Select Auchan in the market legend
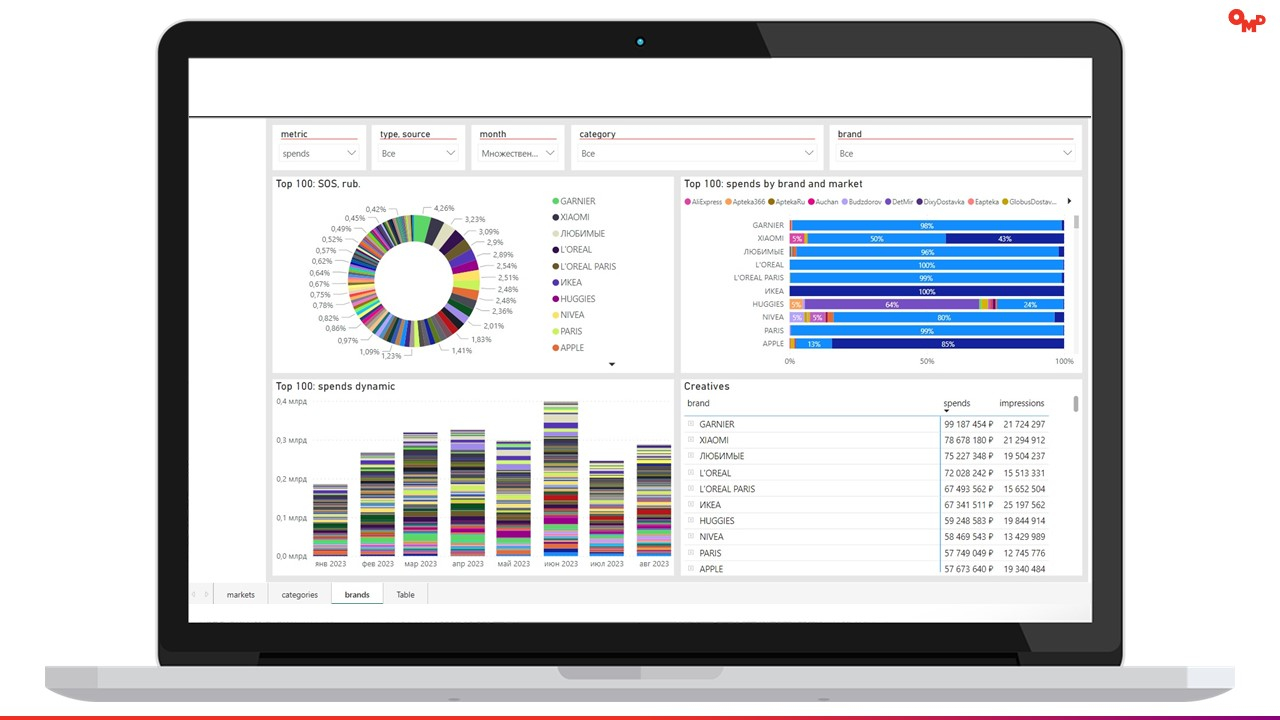 click(x=823, y=201)
